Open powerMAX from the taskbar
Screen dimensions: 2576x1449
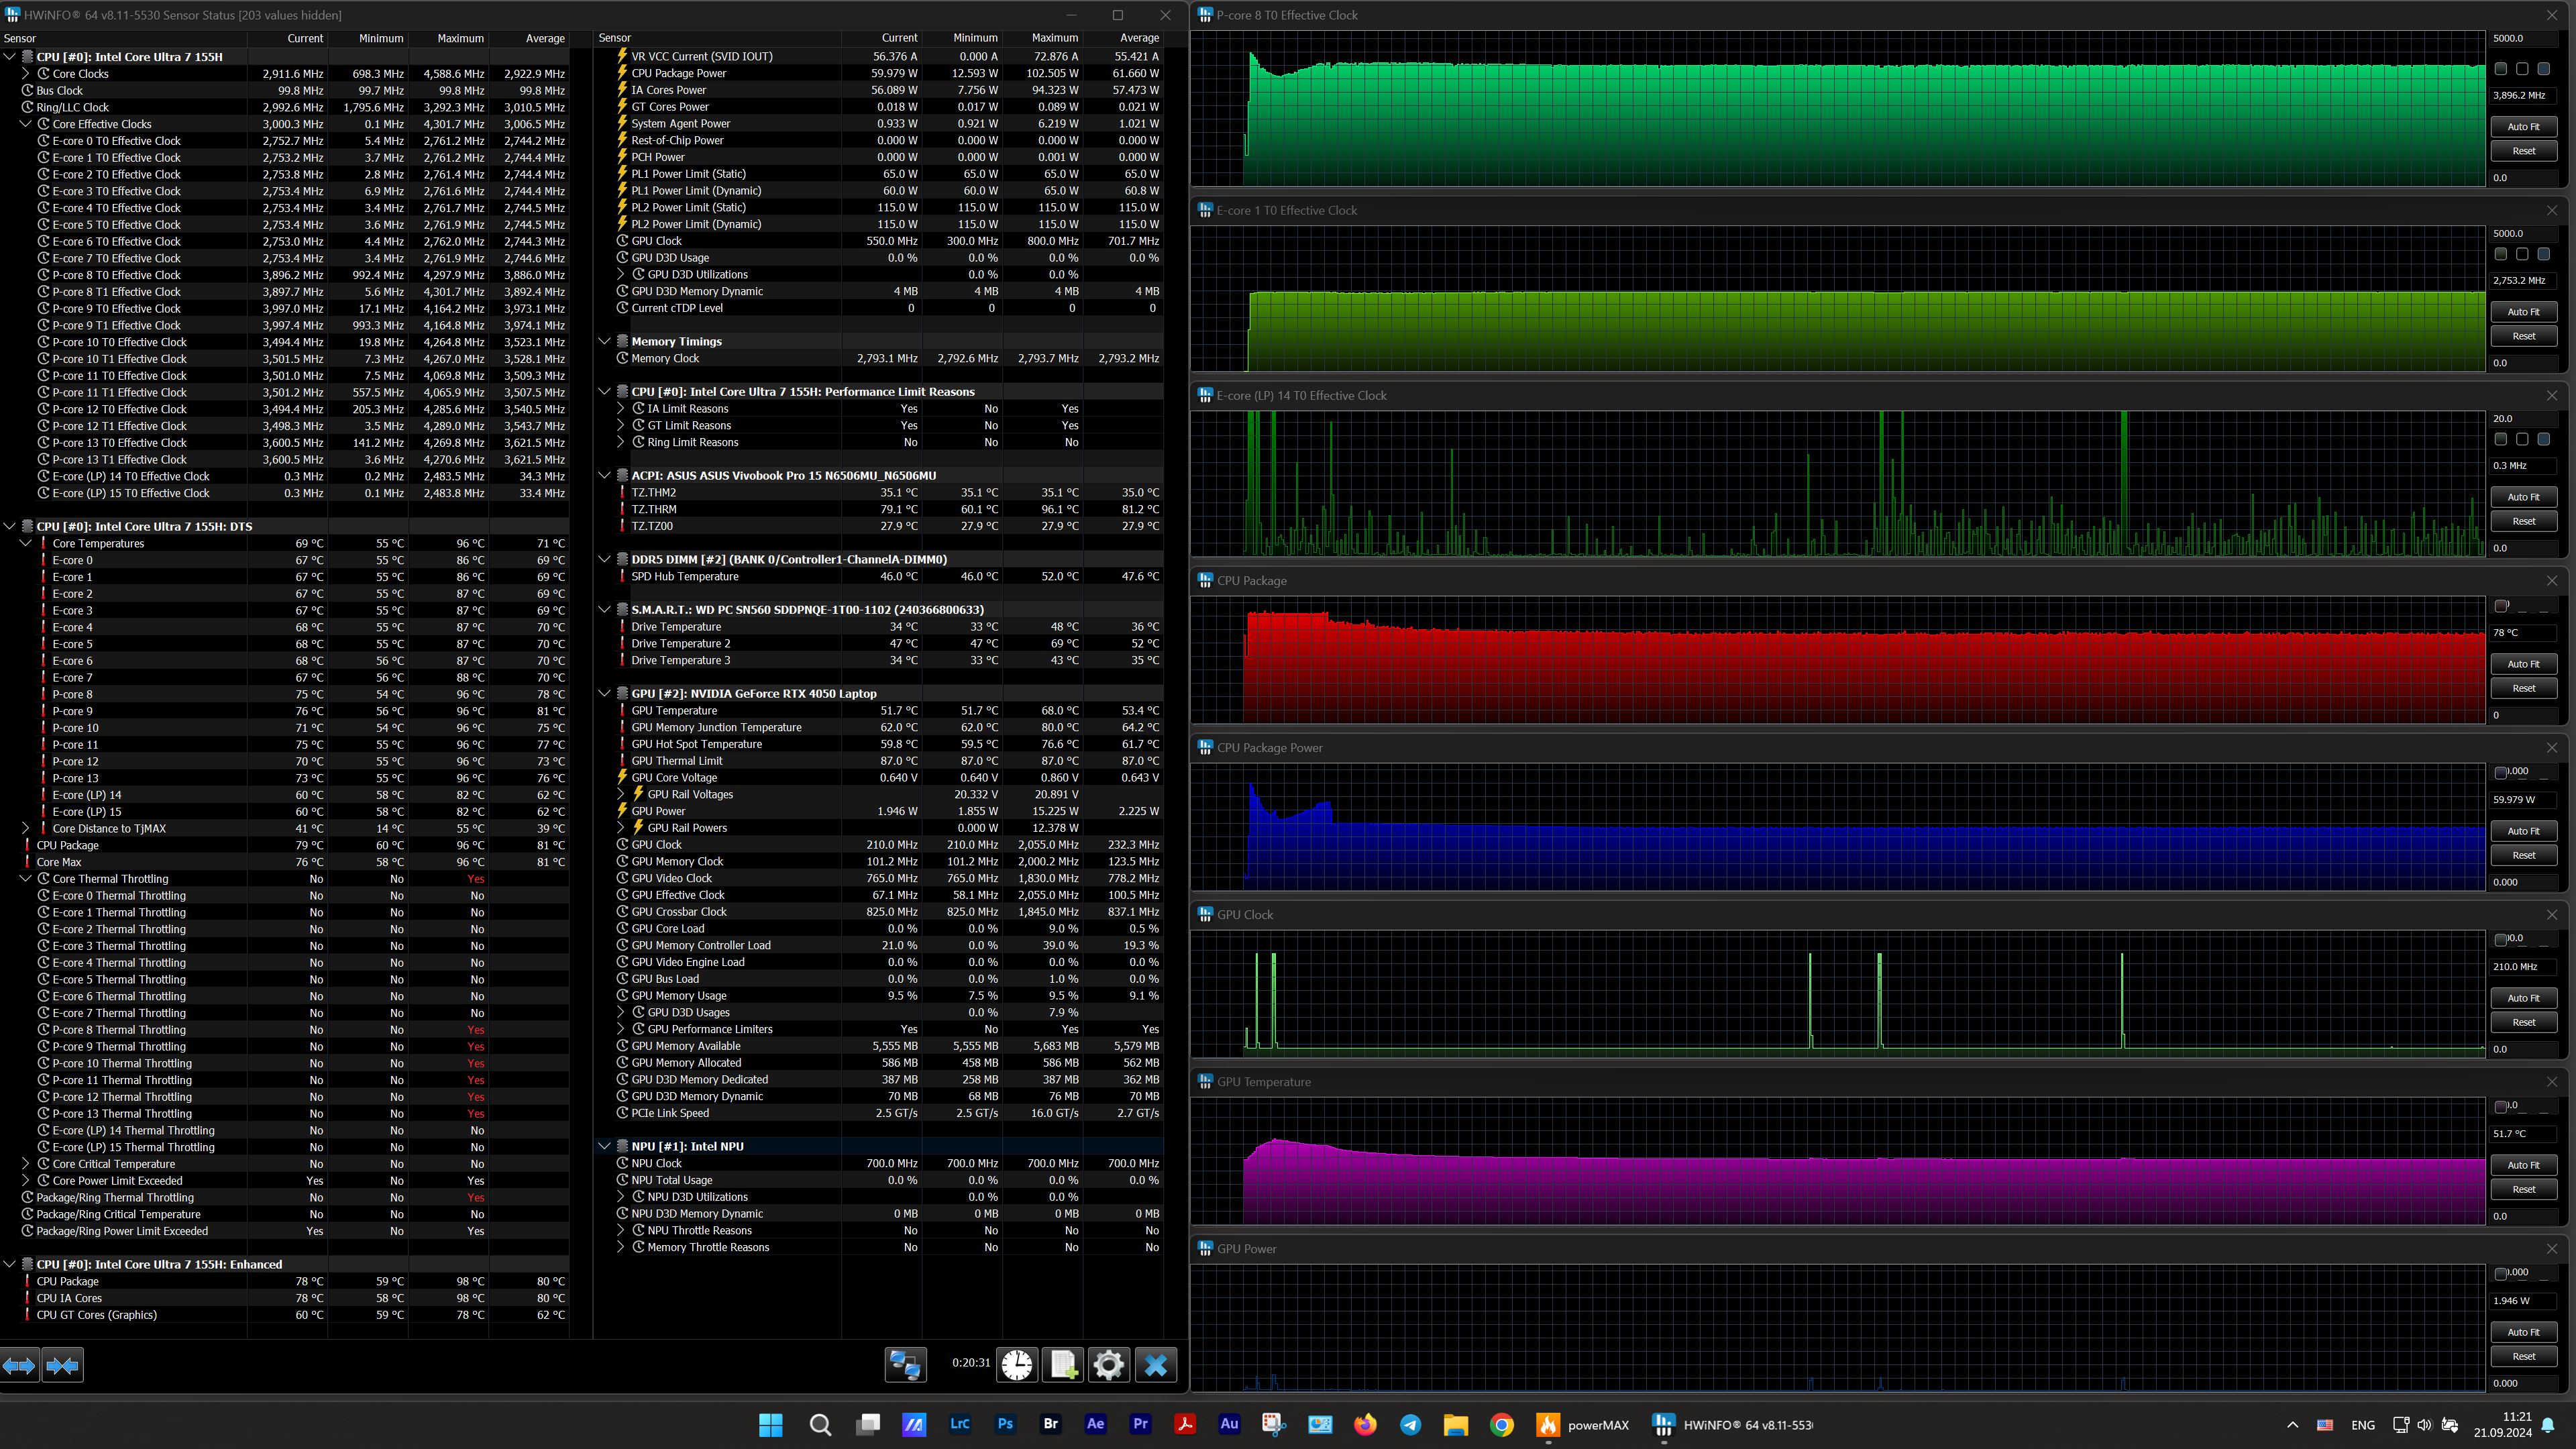point(1584,1425)
